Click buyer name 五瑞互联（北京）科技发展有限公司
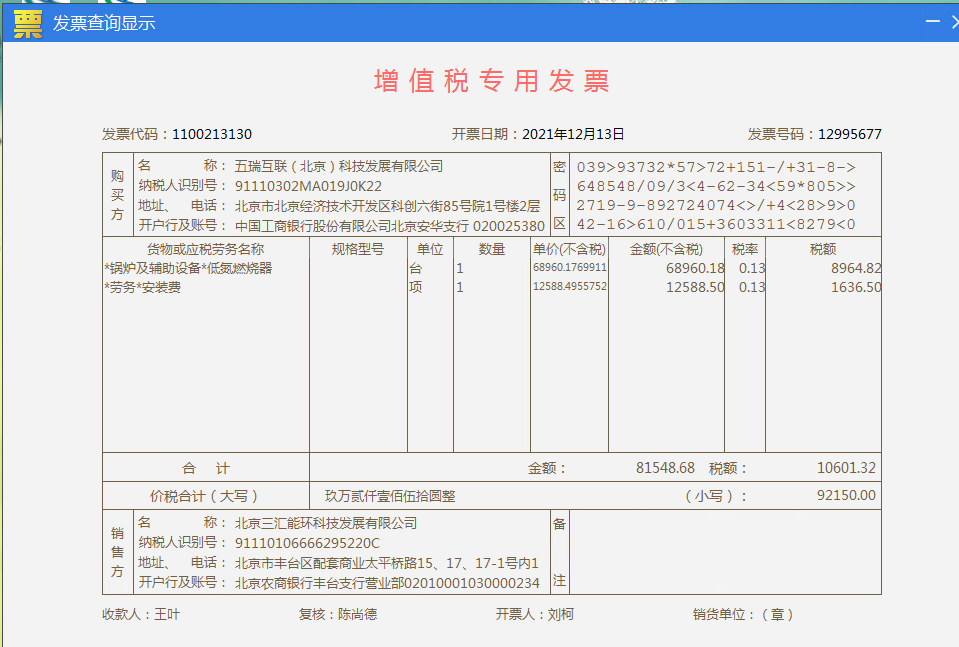 (339, 166)
